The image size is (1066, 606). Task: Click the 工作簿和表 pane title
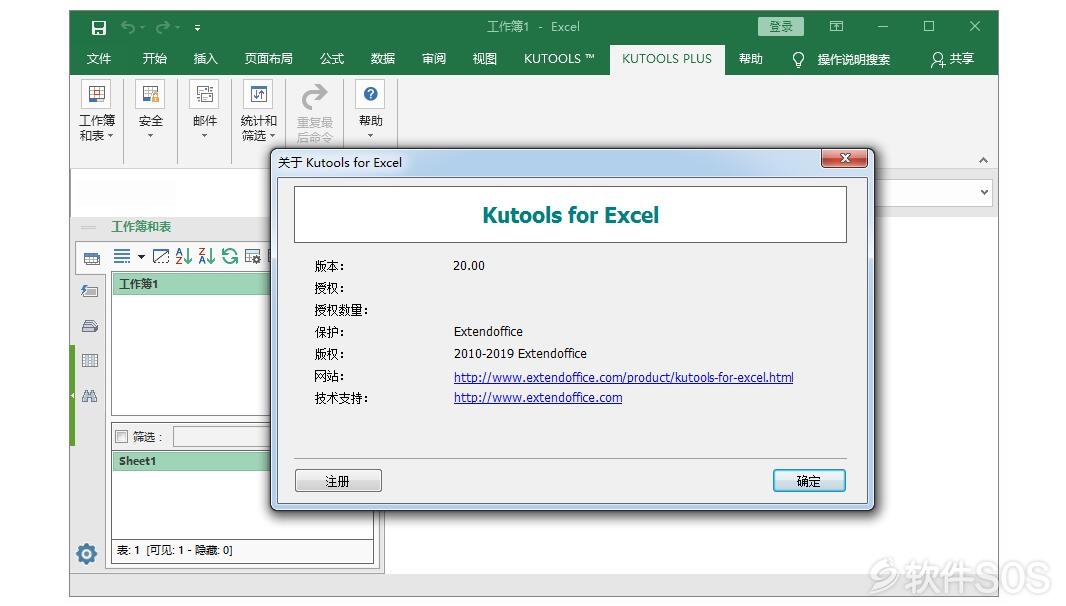point(141,226)
